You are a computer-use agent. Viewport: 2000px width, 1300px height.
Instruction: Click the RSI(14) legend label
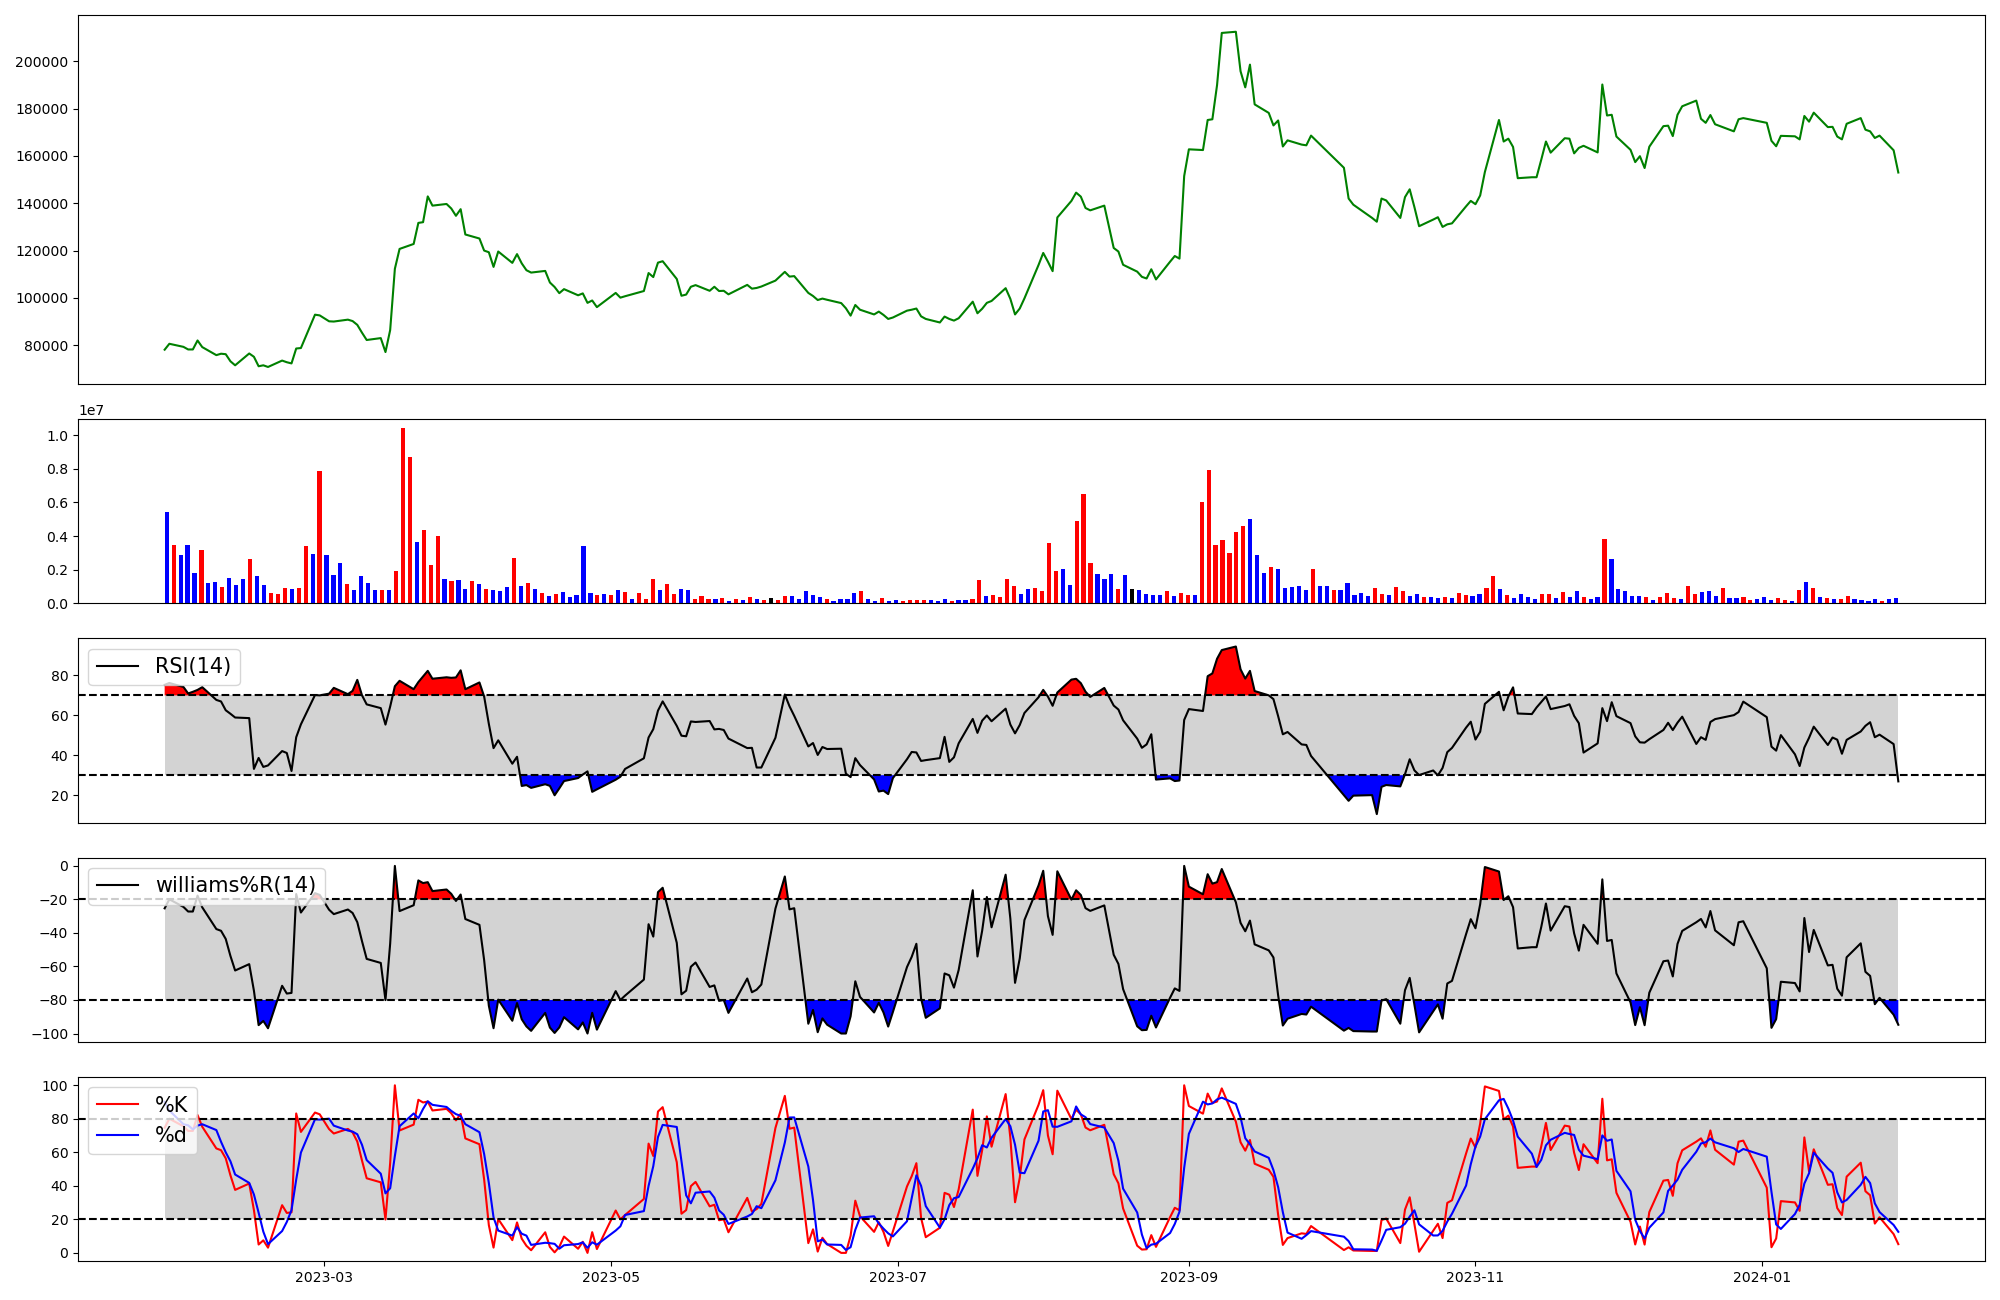(192, 666)
